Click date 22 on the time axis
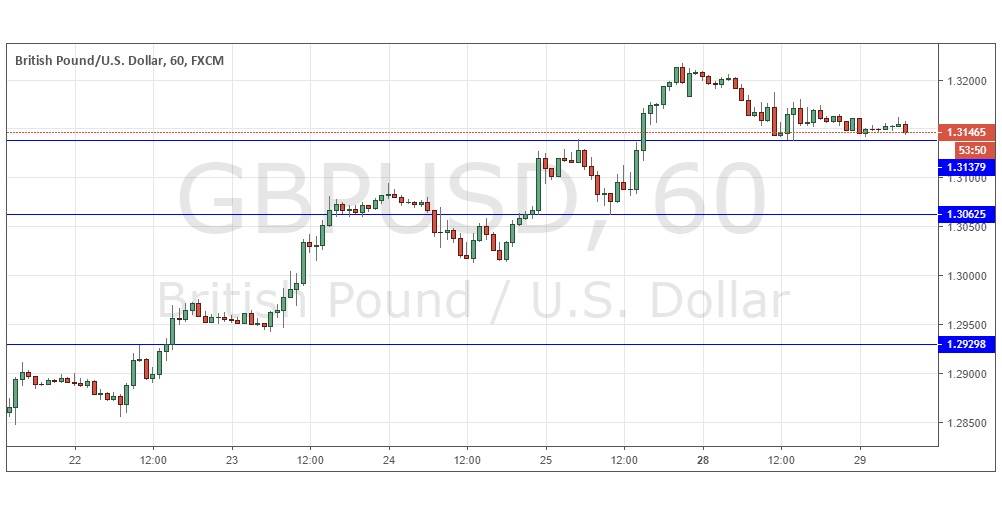 (74, 461)
